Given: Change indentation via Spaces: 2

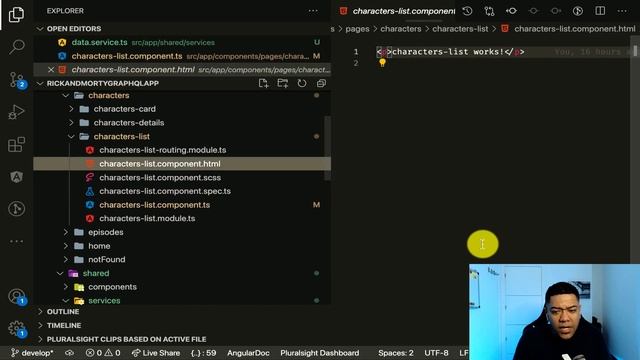Looking at the screenshot, I should click(396, 353).
